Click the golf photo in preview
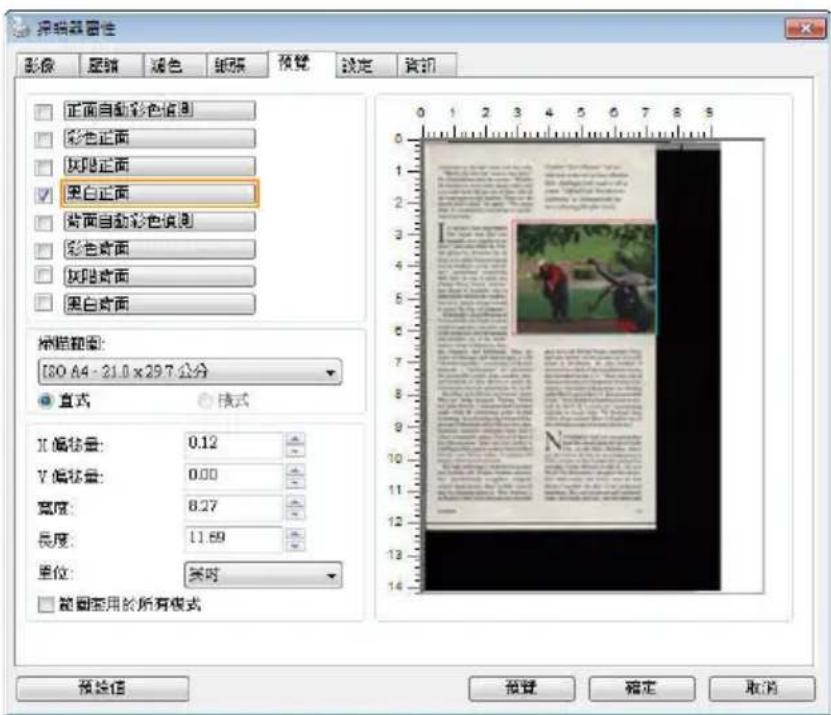The width and height of the screenshot is (831, 715). click(x=585, y=278)
